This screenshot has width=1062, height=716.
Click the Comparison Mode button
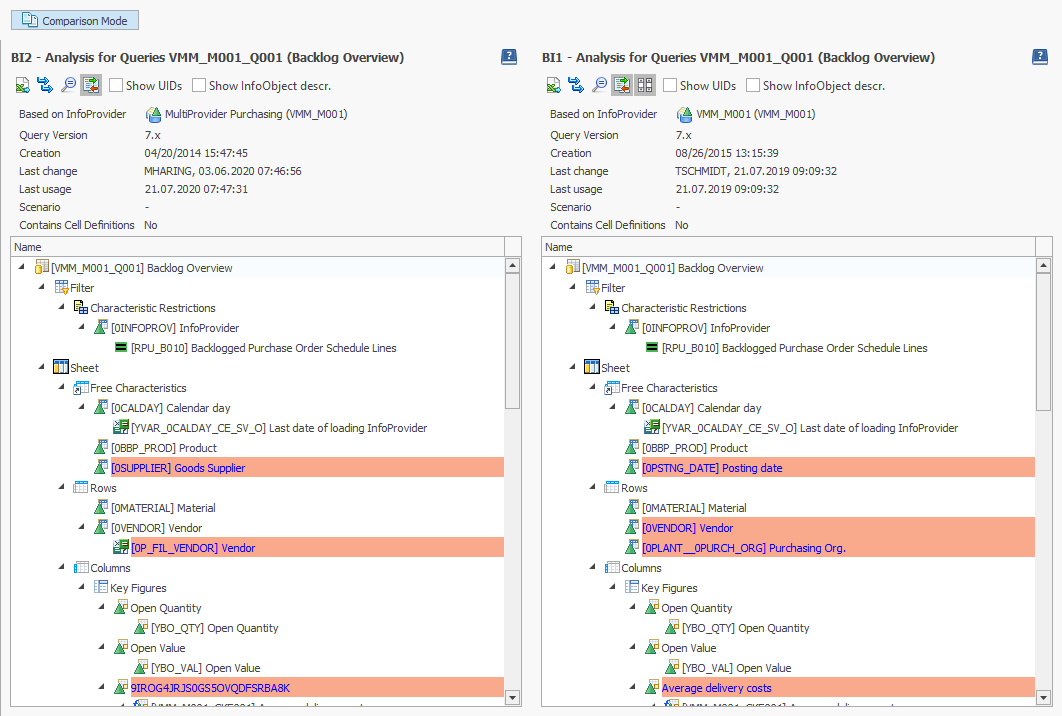pos(74,19)
